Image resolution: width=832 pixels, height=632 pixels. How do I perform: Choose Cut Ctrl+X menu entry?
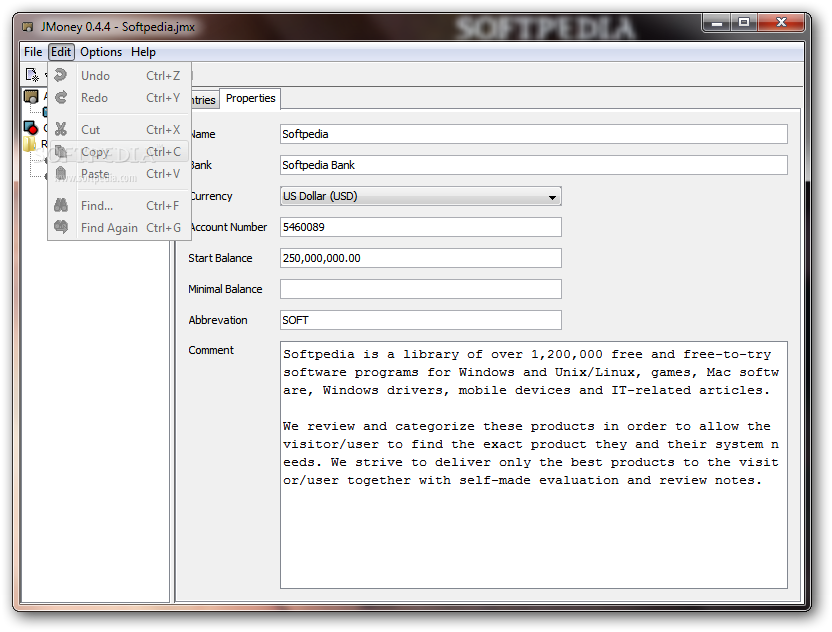pos(119,129)
